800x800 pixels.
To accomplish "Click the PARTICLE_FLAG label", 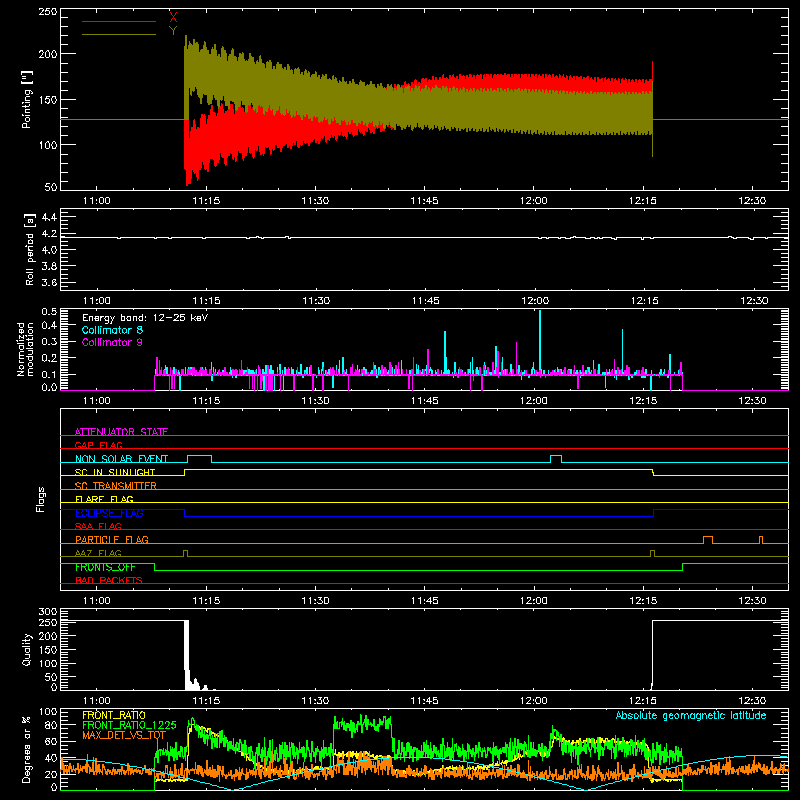I will [x=112, y=540].
